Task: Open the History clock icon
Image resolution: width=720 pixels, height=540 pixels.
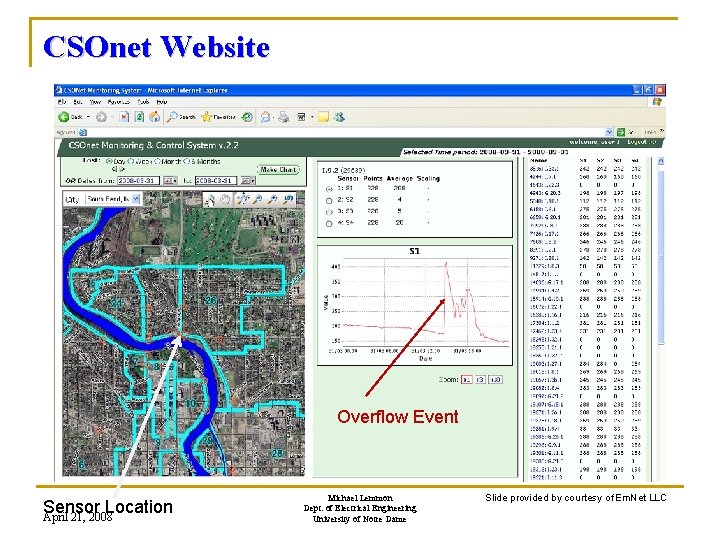Action: coord(247,117)
